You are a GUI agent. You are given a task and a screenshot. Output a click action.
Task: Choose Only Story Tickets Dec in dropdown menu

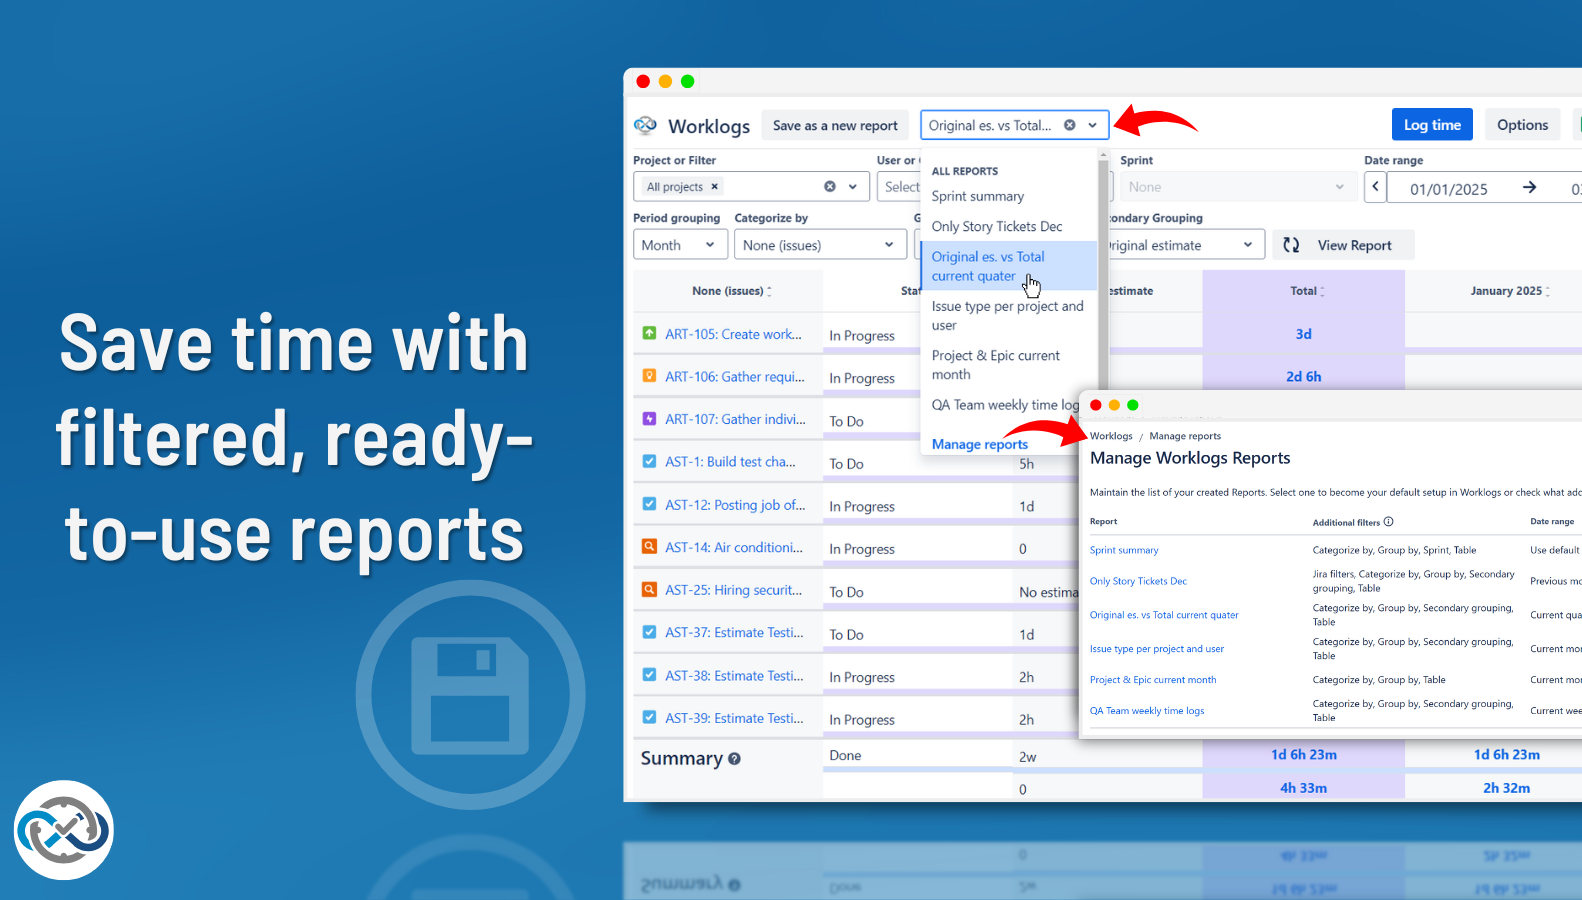(997, 227)
